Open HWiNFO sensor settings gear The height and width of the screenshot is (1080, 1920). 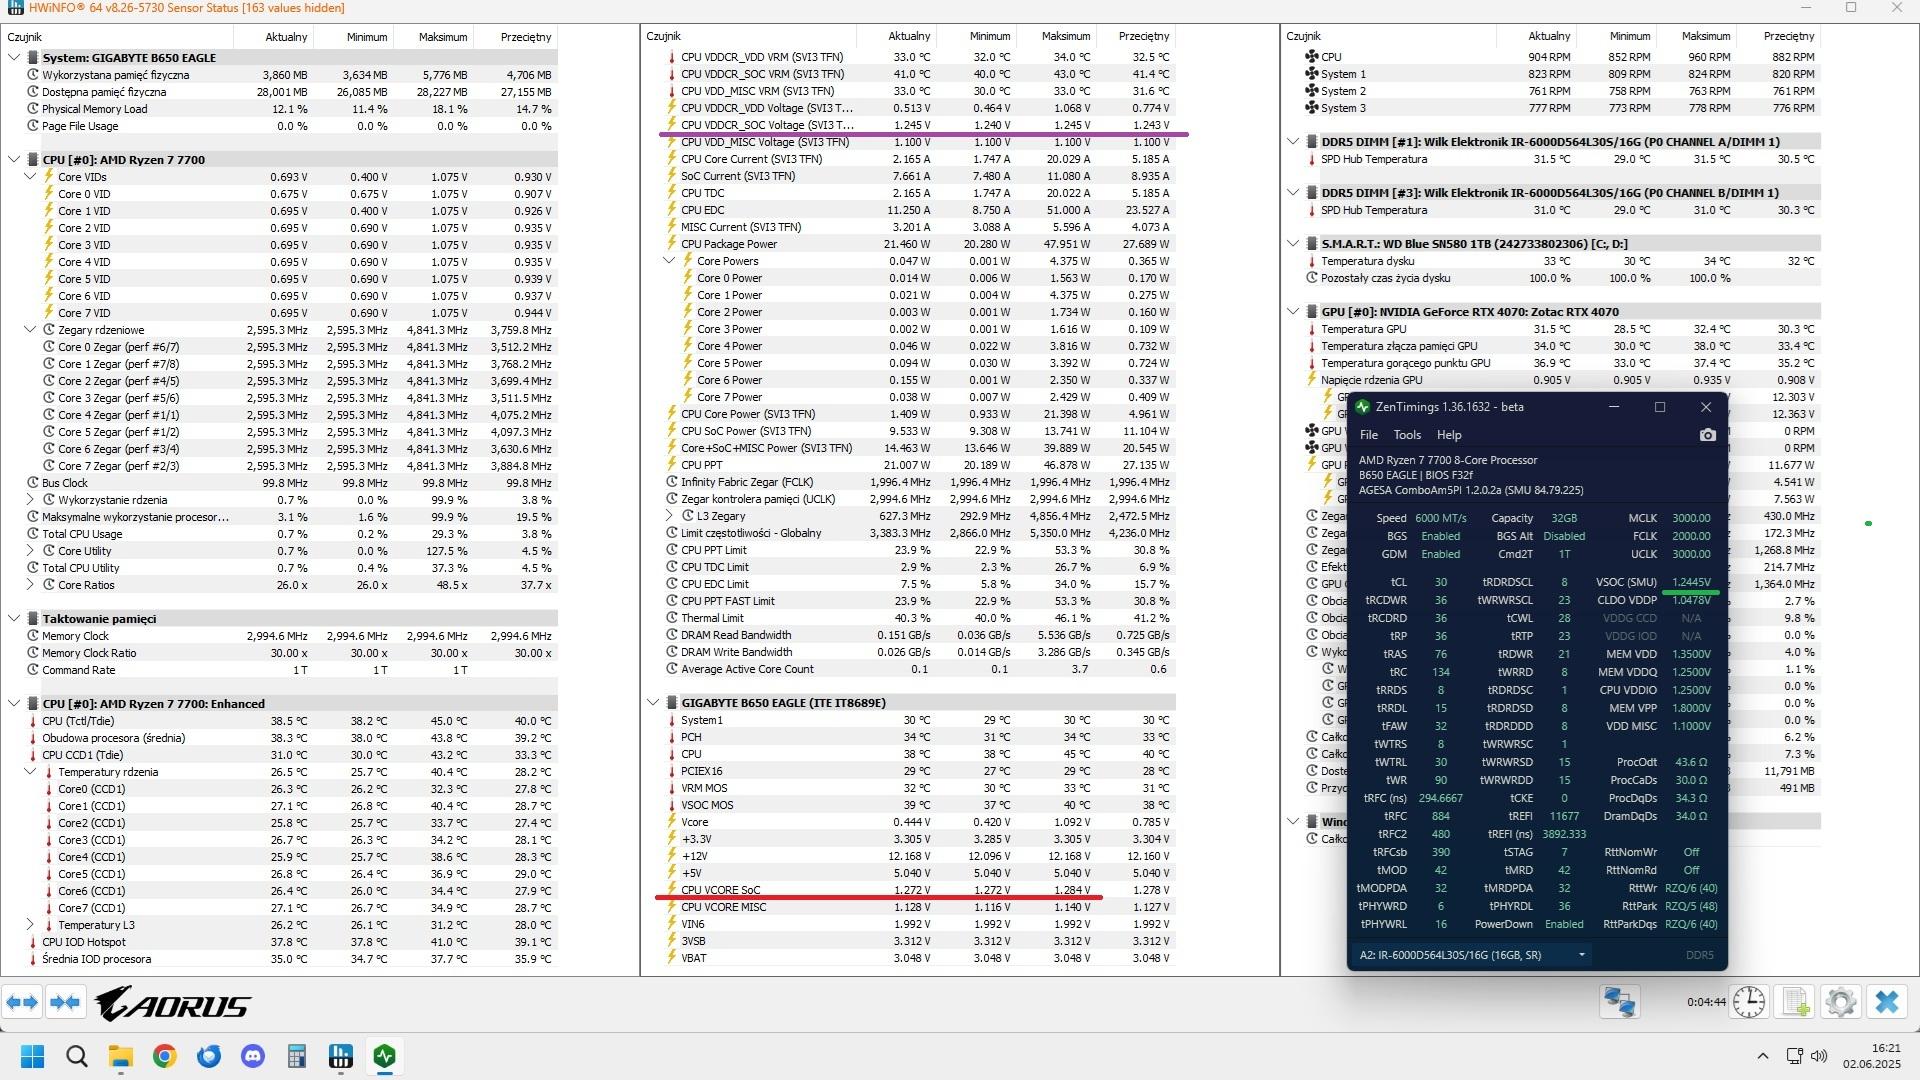(x=1840, y=1002)
